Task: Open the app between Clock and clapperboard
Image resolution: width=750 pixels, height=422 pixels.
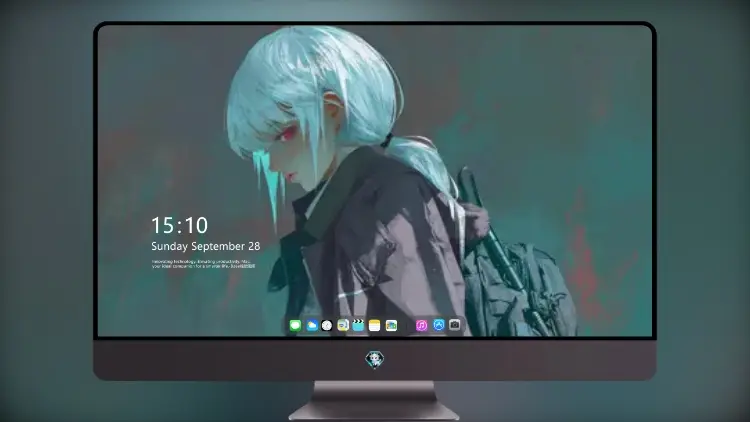Action: pos(342,326)
